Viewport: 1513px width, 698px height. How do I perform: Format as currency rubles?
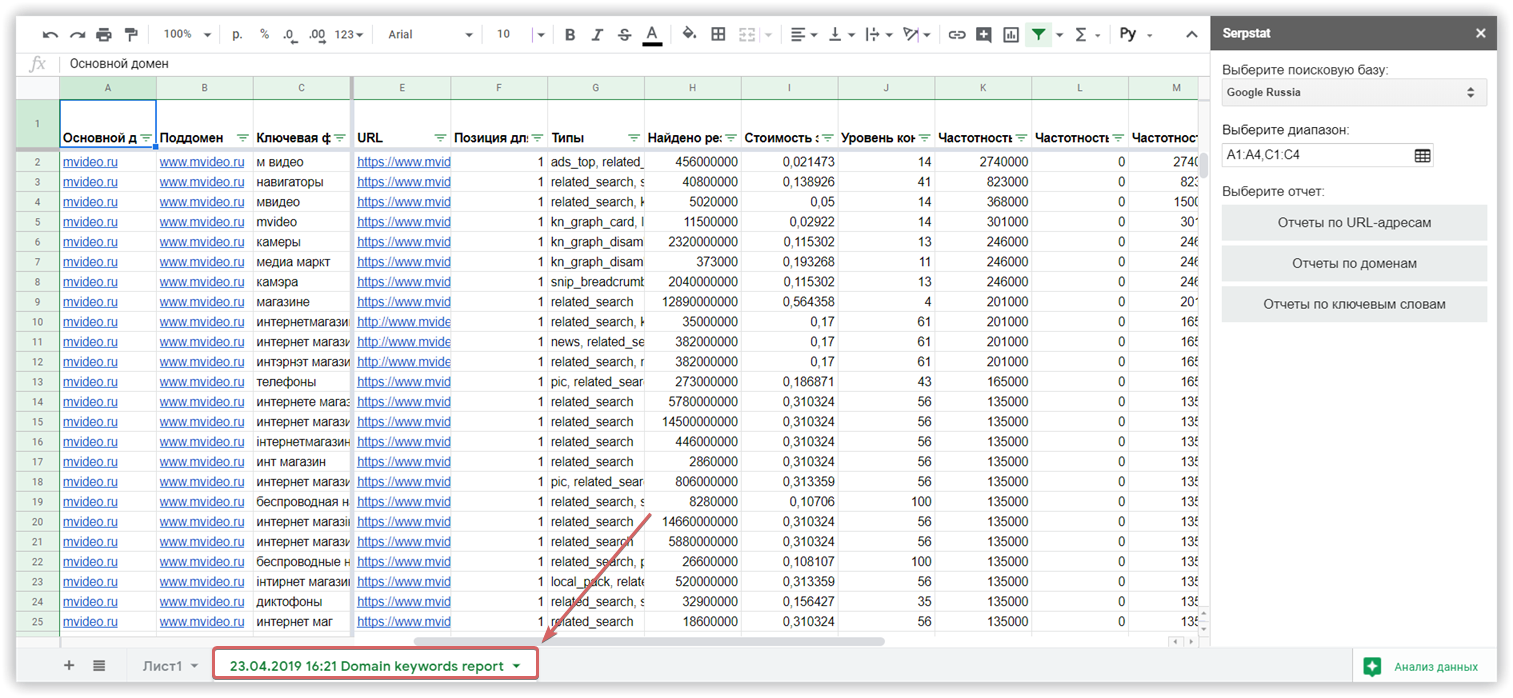pos(237,34)
